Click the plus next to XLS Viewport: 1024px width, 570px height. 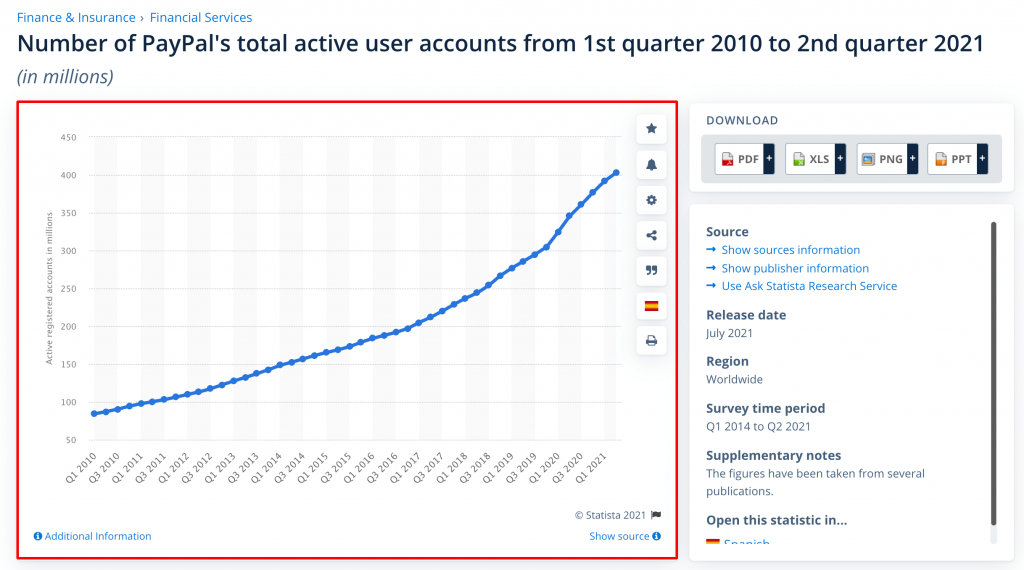(840, 159)
